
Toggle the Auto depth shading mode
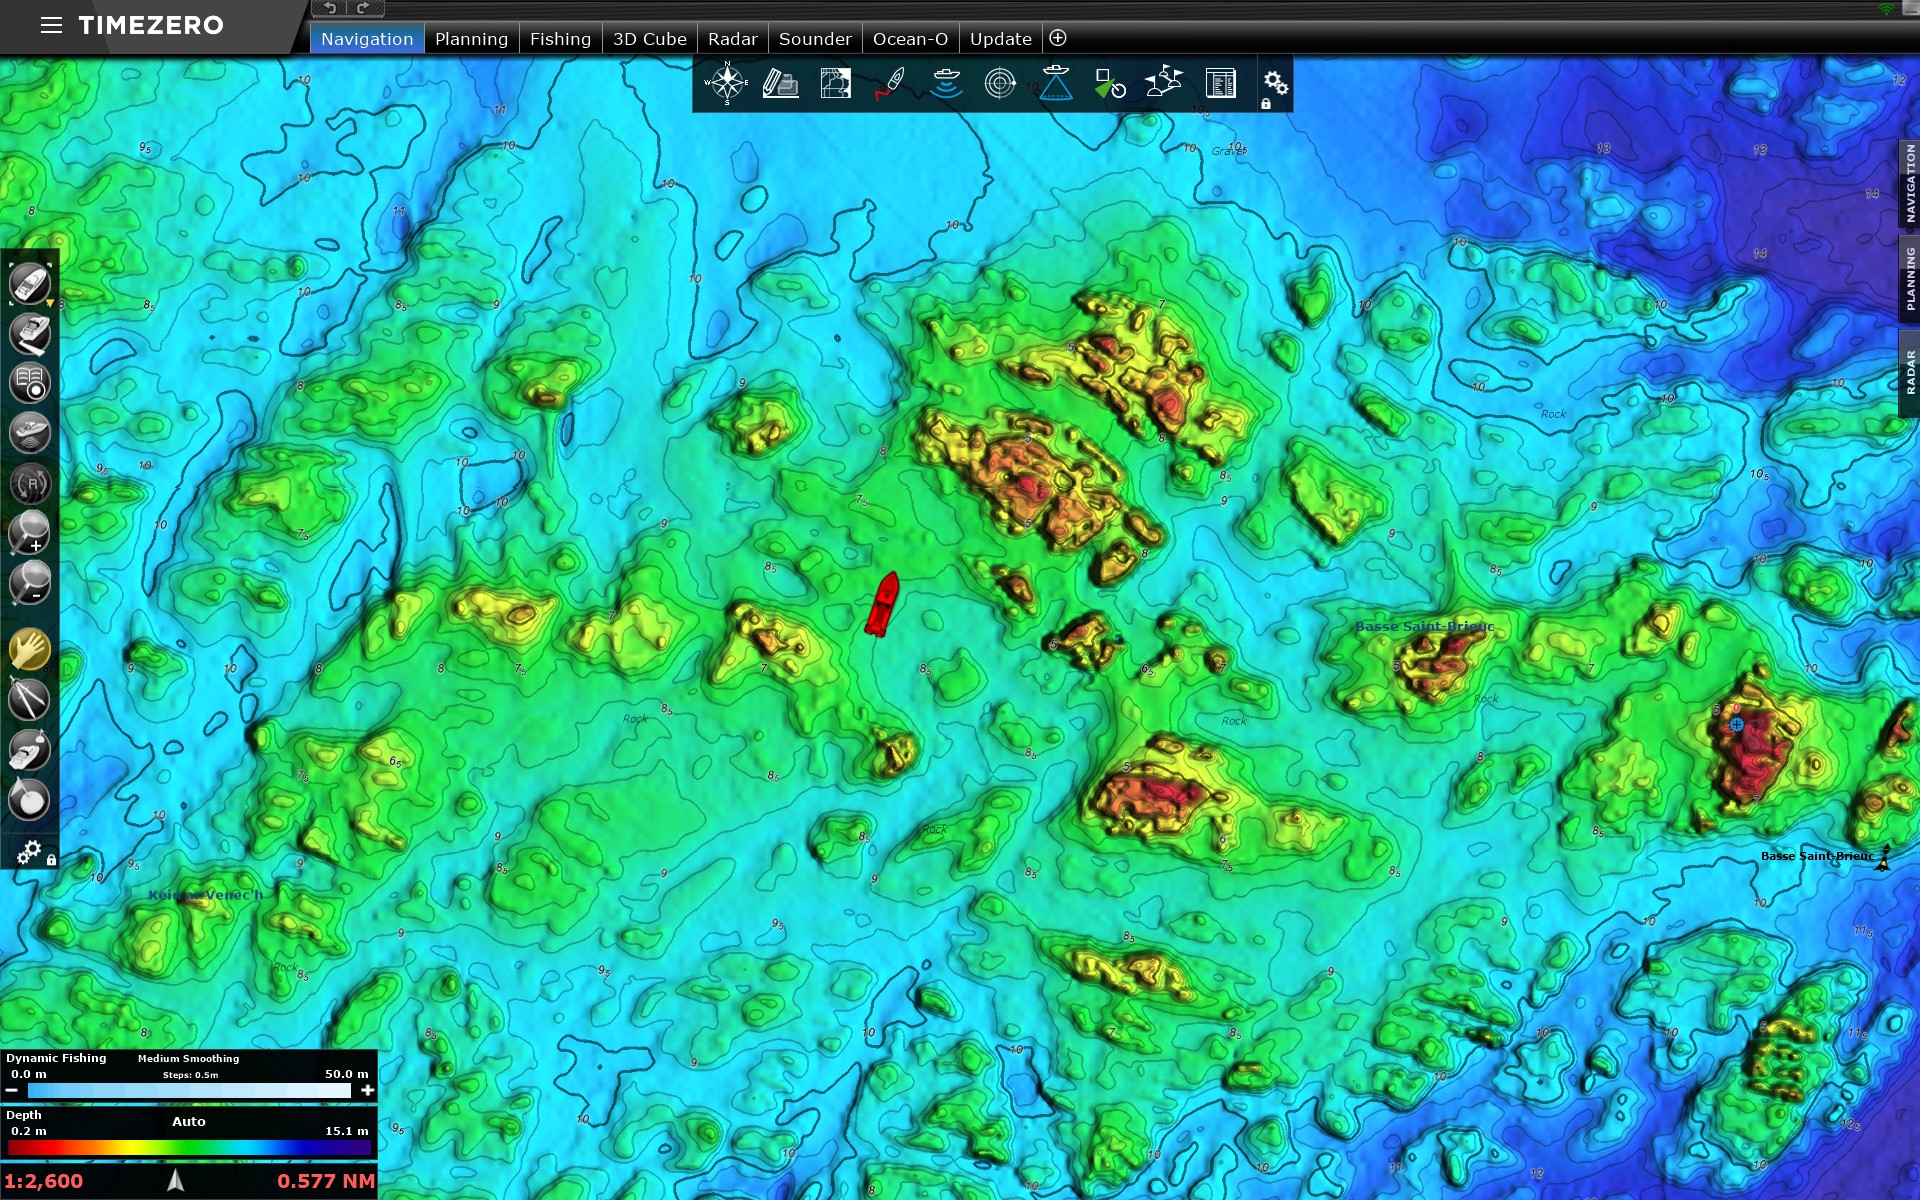pos(188,1121)
